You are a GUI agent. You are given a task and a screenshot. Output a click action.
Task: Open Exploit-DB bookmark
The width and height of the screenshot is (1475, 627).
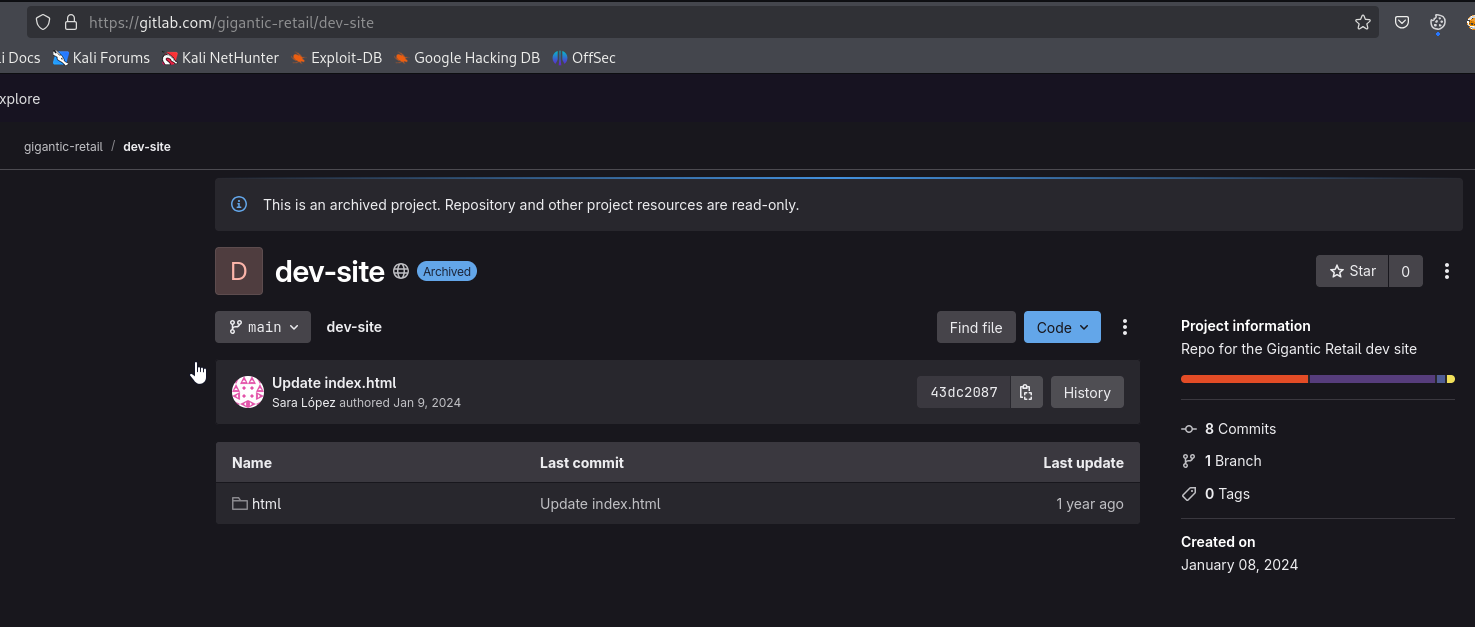tap(336, 58)
